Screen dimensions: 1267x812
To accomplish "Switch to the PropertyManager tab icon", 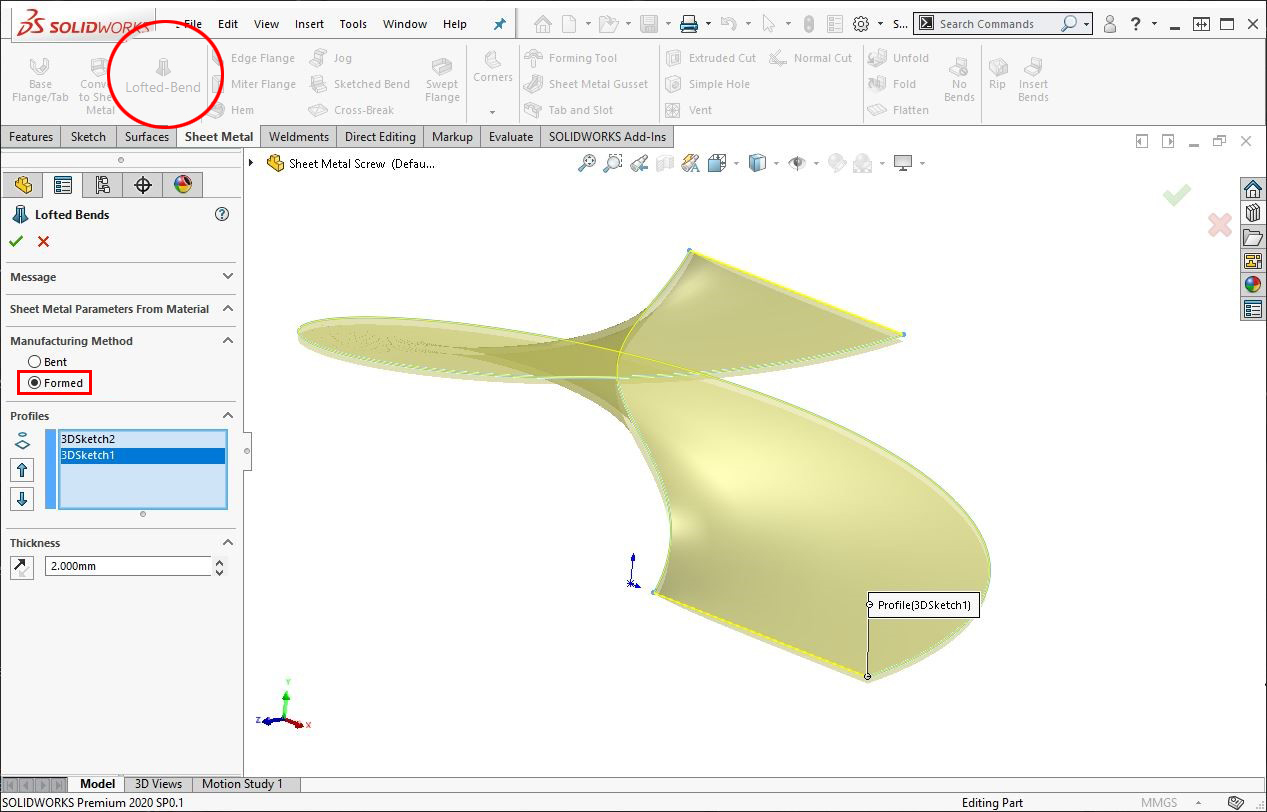I will [63, 185].
